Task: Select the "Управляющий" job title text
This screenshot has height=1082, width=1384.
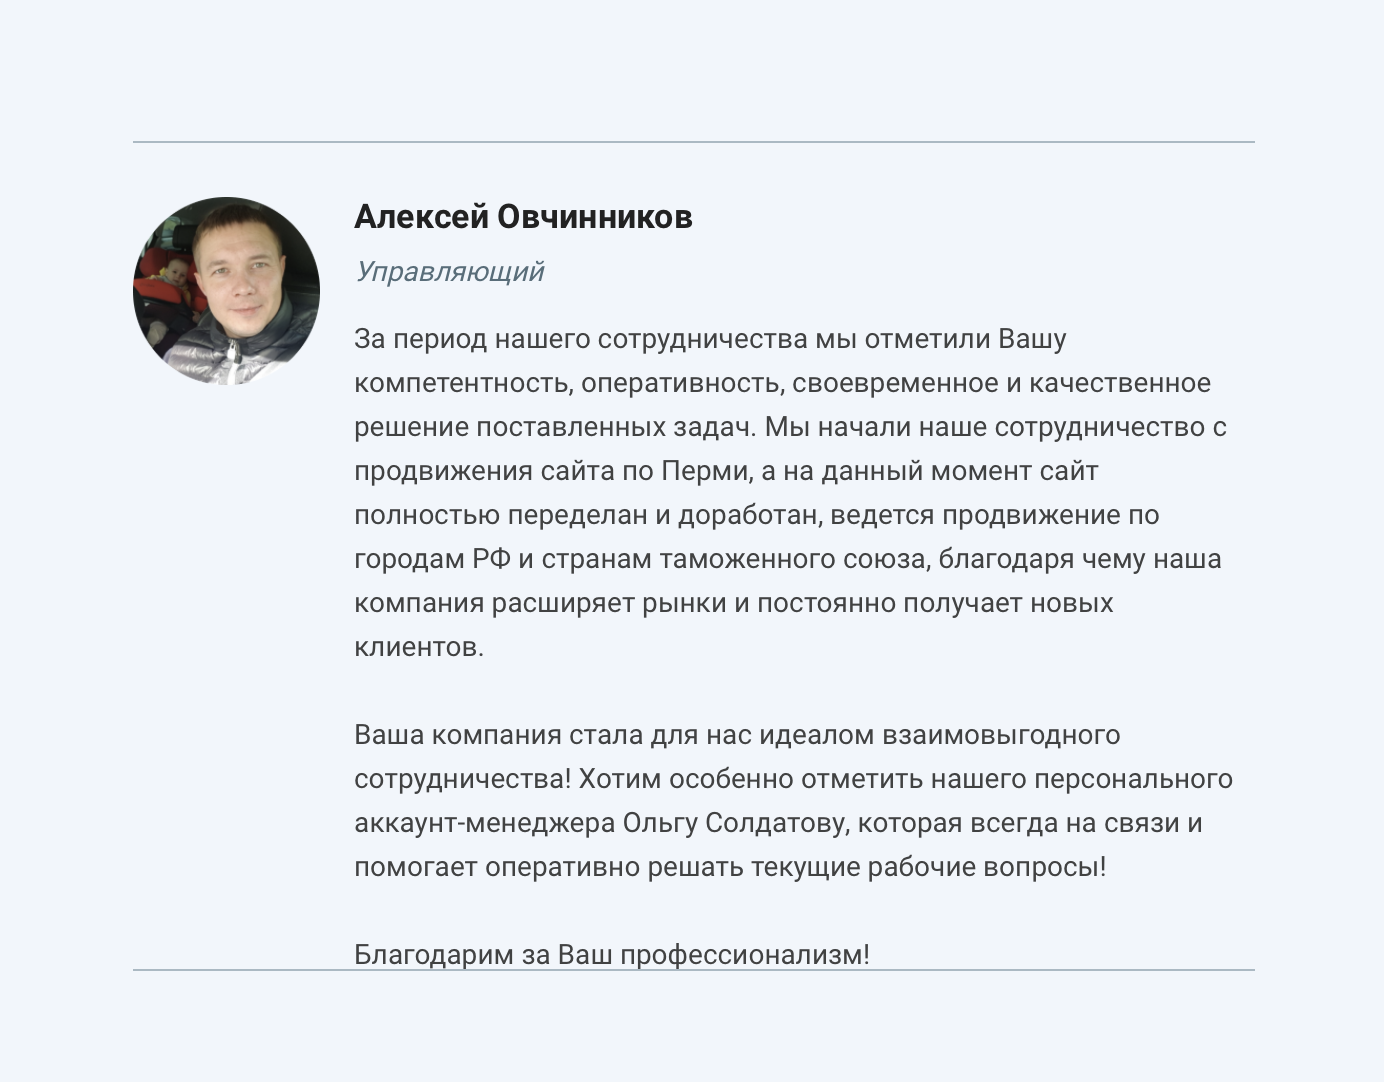Action: pyautogui.click(x=450, y=272)
